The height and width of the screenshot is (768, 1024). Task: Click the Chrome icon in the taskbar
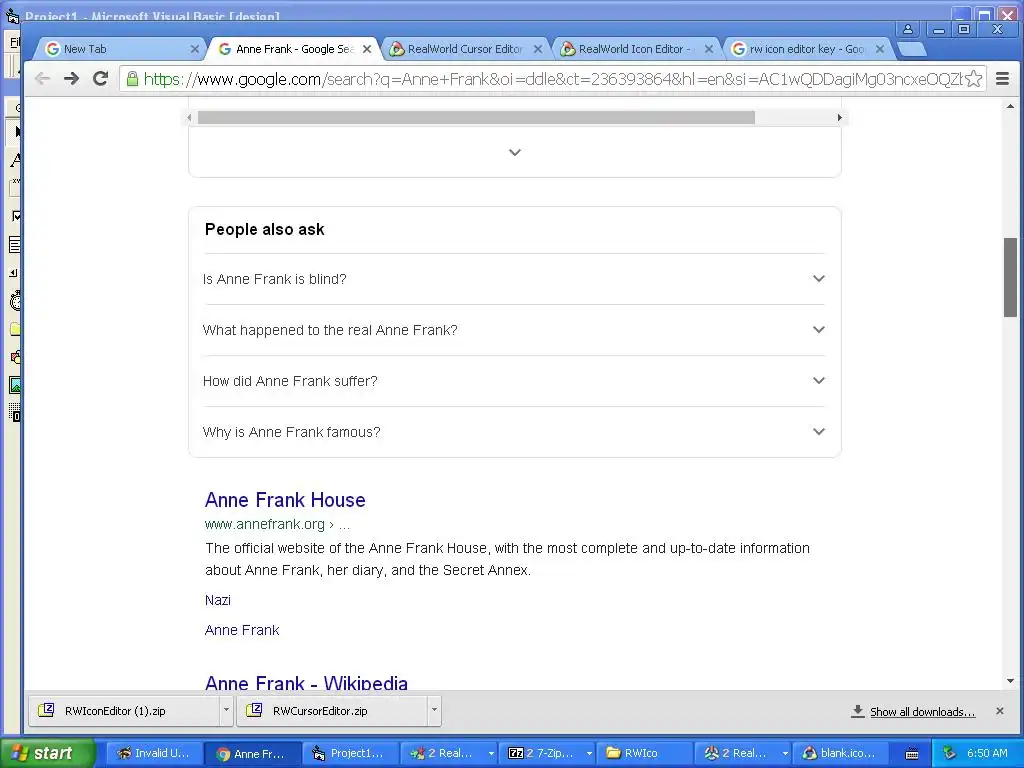click(223, 754)
